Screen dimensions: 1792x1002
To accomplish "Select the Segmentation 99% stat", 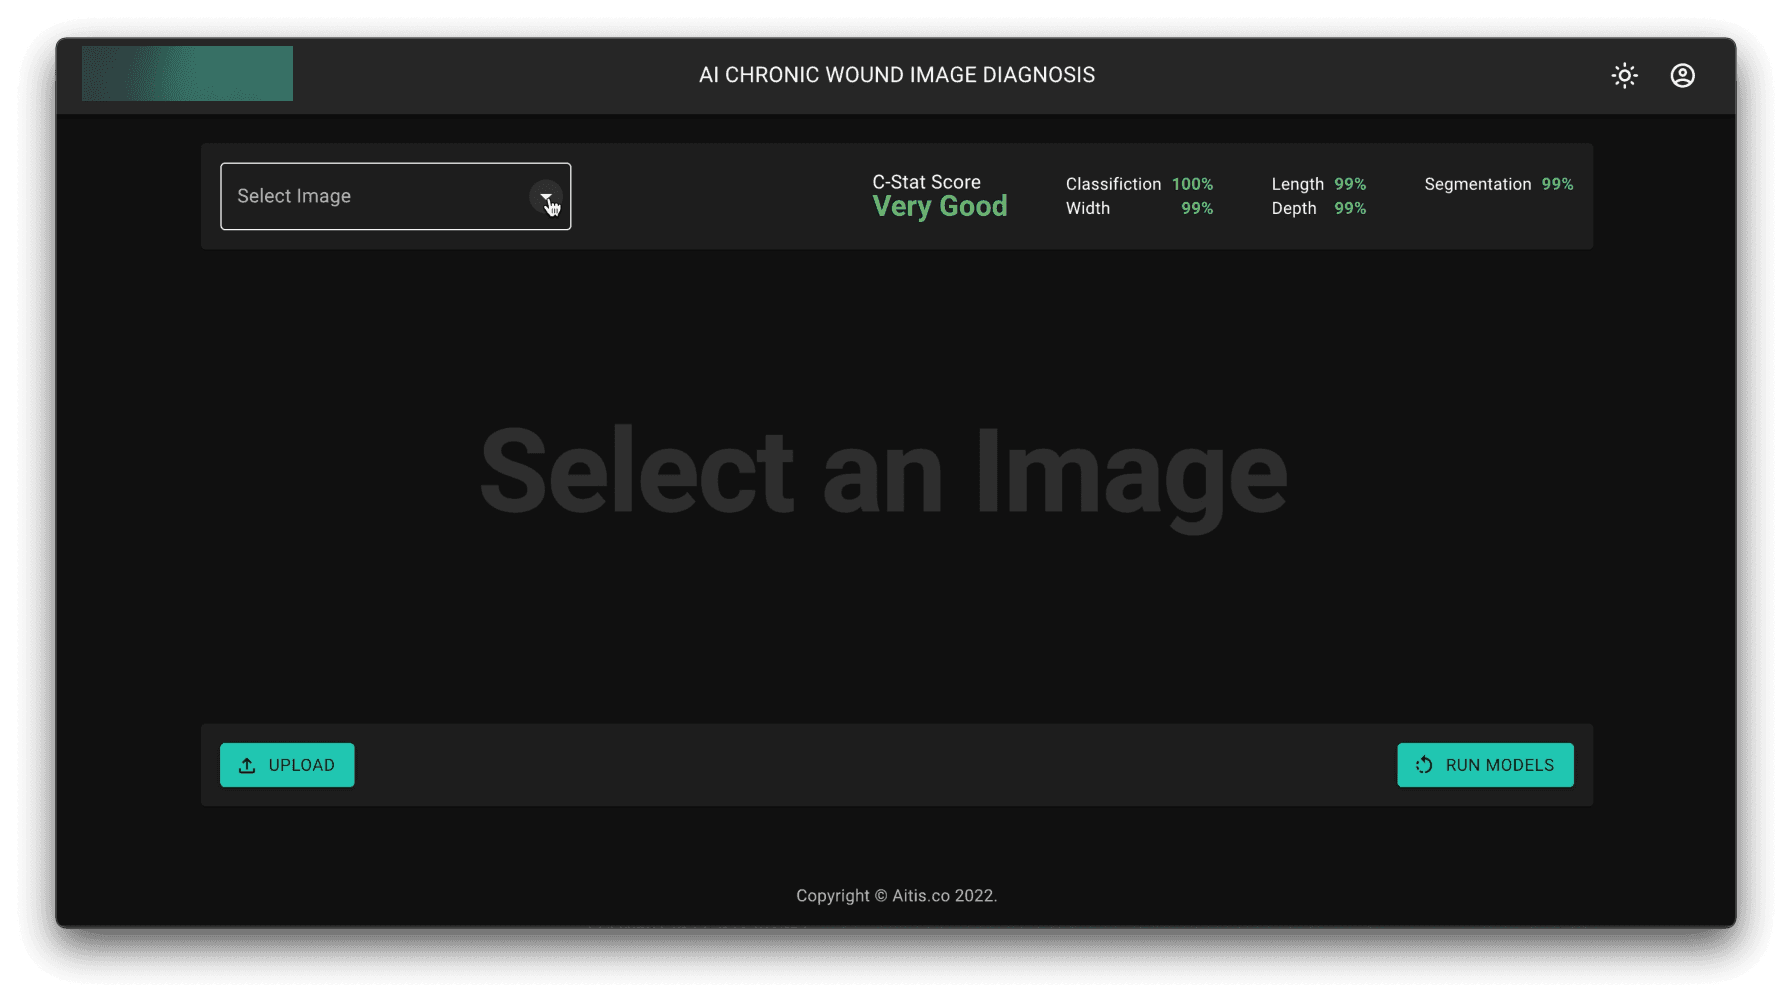I will coord(1498,184).
